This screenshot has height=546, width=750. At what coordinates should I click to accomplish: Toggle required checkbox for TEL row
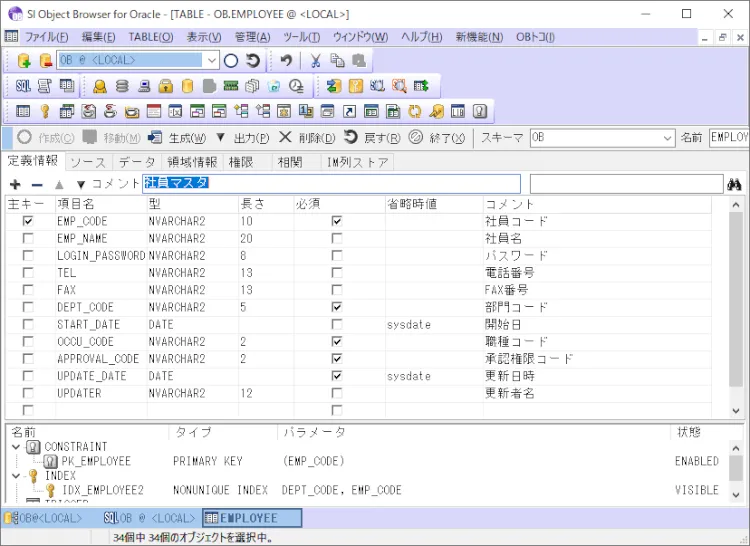coord(337,273)
